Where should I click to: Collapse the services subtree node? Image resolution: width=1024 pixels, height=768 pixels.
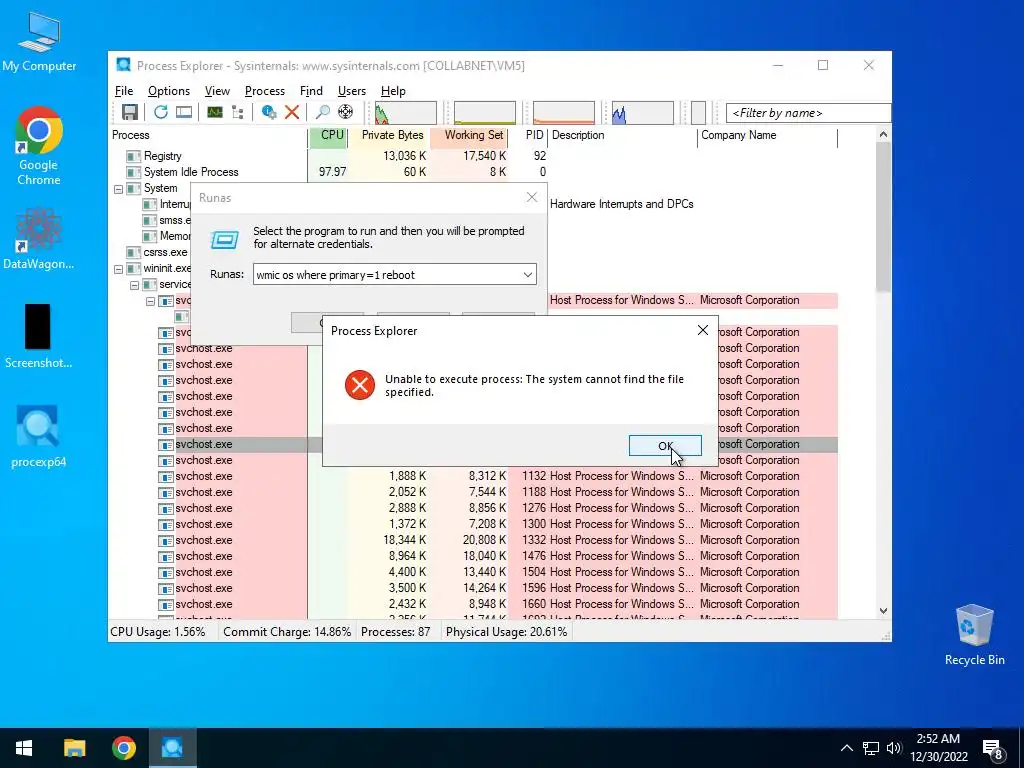pos(134,285)
